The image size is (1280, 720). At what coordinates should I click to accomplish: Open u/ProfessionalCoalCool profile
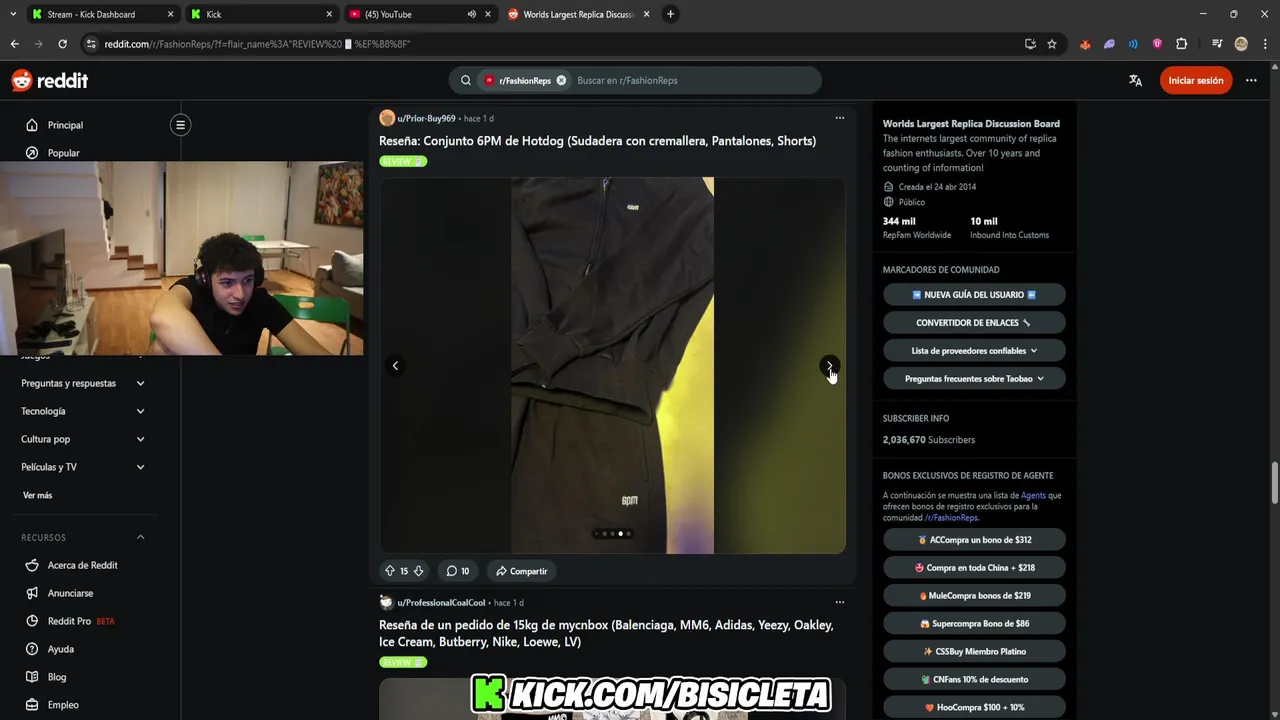pos(441,602)
